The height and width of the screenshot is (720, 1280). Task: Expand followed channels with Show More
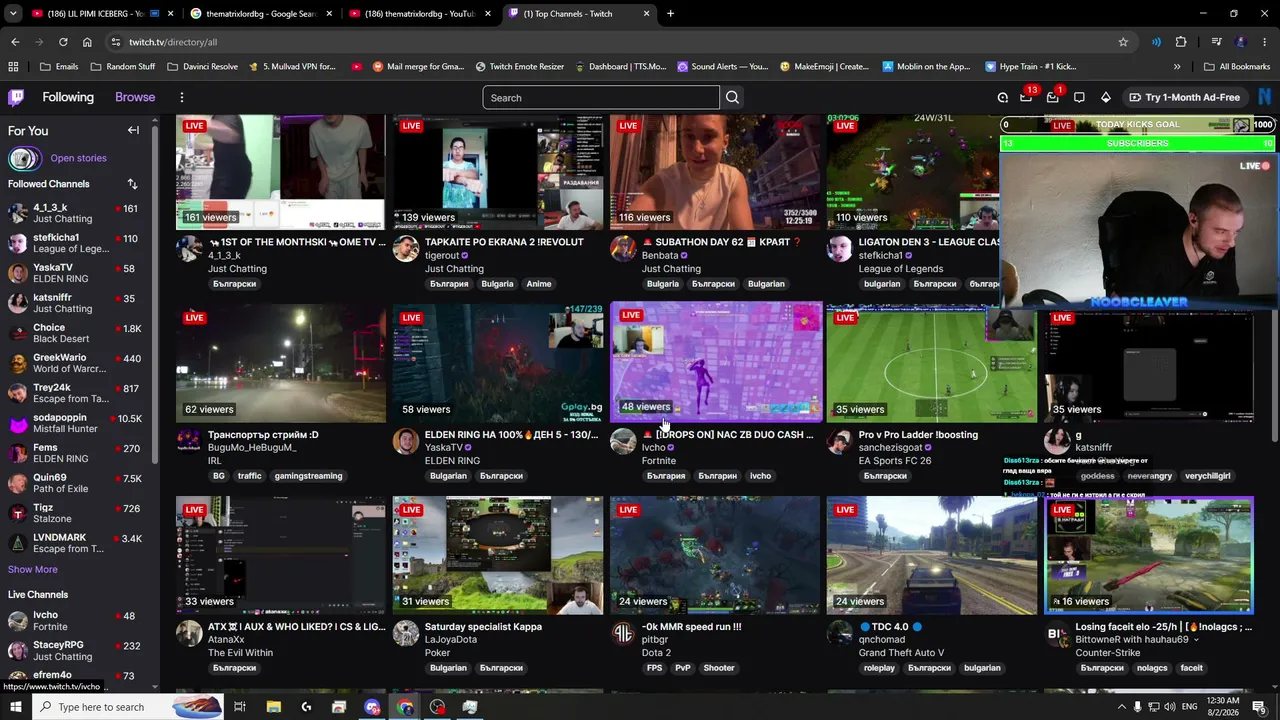pyautogui.click(x=33, y=570)
